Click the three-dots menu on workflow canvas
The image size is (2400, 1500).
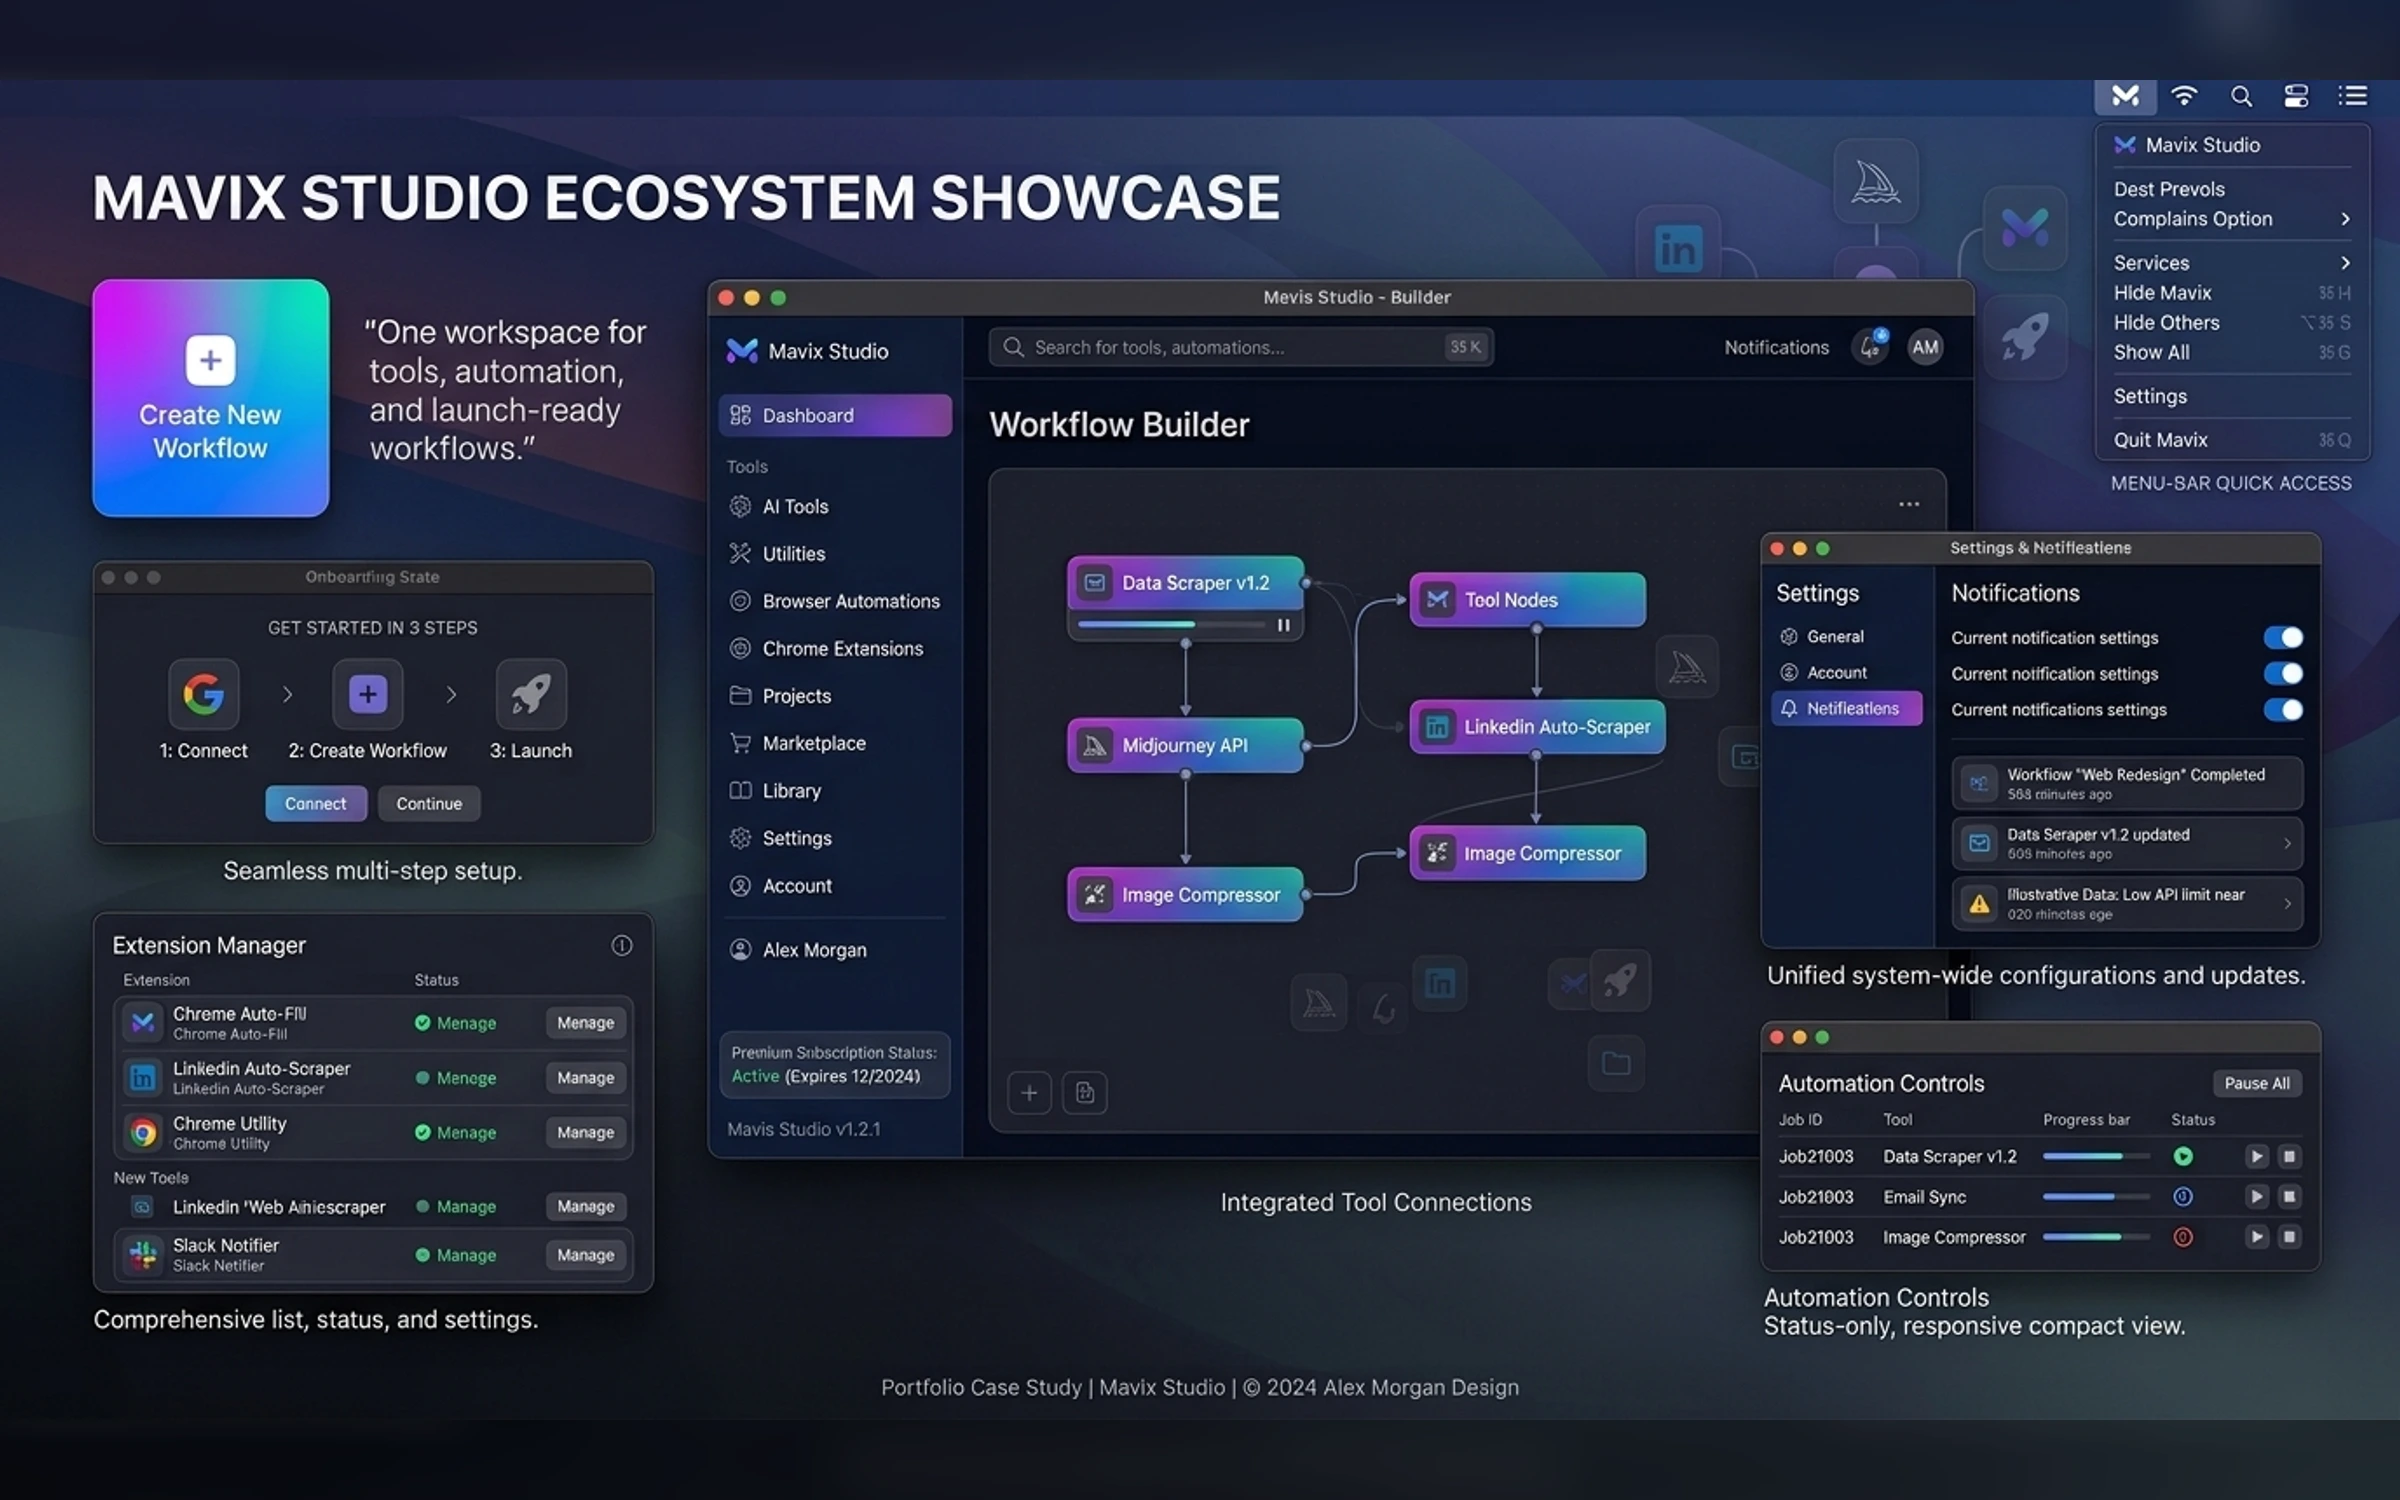(x=1909, y=504)
